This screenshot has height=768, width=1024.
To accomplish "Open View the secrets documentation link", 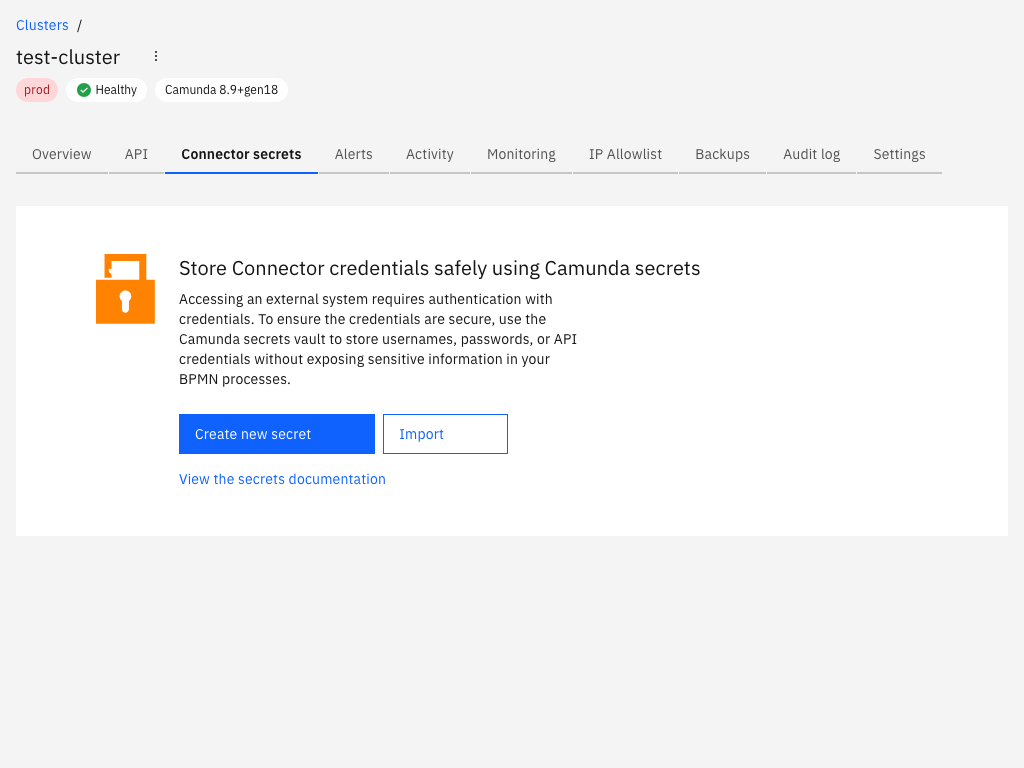I will click(282, 479).
